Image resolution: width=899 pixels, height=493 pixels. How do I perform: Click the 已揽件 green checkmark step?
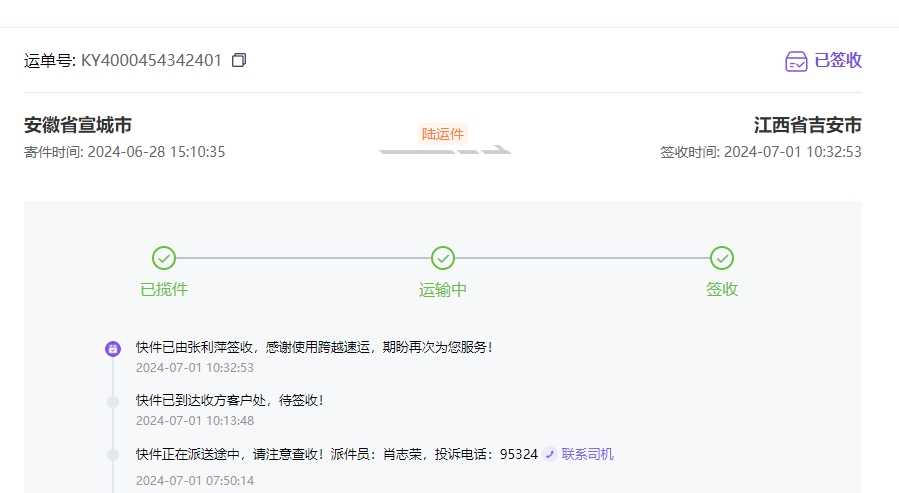(164, 258)
